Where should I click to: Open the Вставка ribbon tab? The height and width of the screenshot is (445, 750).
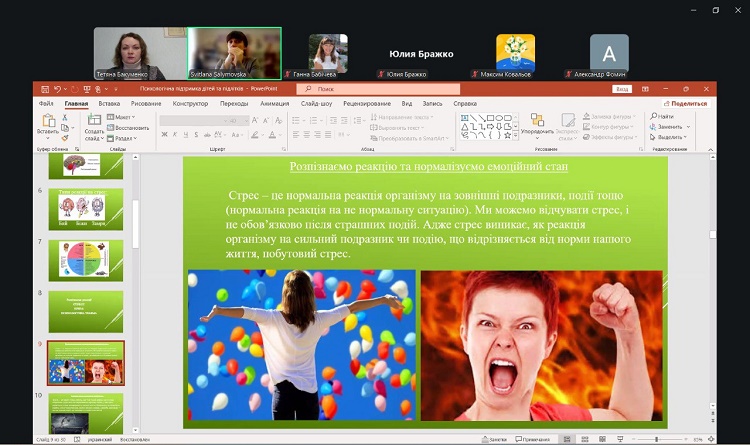pyautogui.click(x=109, y=103)
